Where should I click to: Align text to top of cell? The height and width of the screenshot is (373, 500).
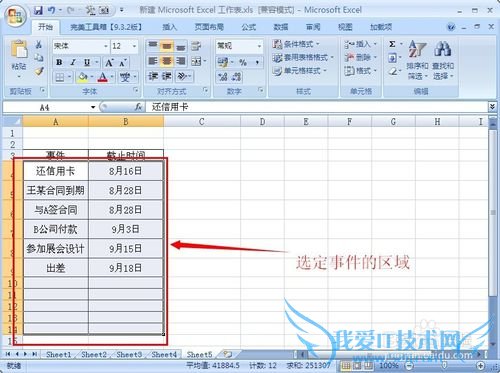click(153, 46)
